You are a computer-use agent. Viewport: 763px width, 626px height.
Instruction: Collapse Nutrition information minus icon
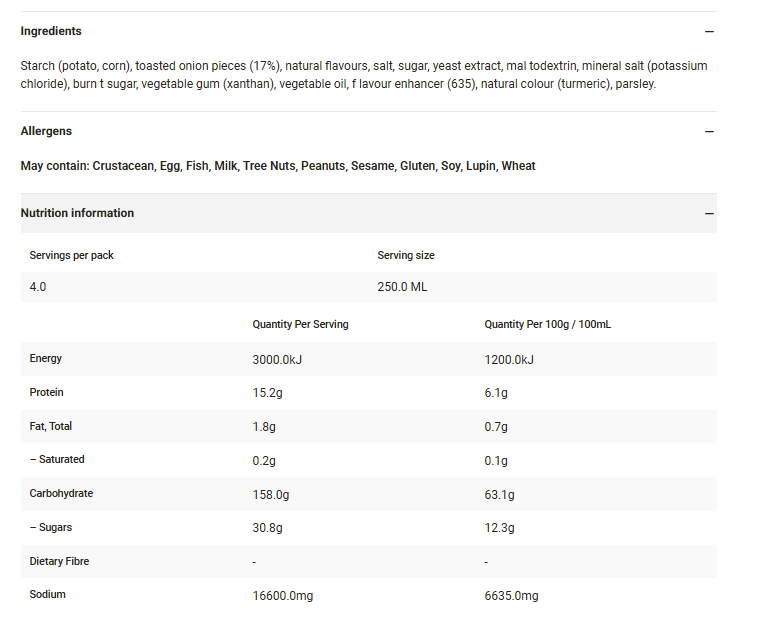point(709,214)
